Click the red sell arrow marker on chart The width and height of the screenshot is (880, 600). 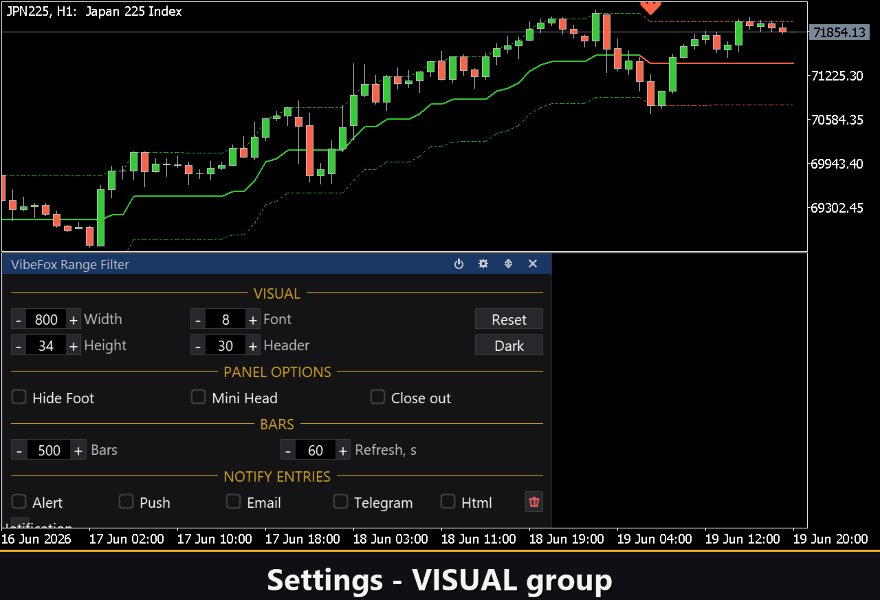point(650,7)
